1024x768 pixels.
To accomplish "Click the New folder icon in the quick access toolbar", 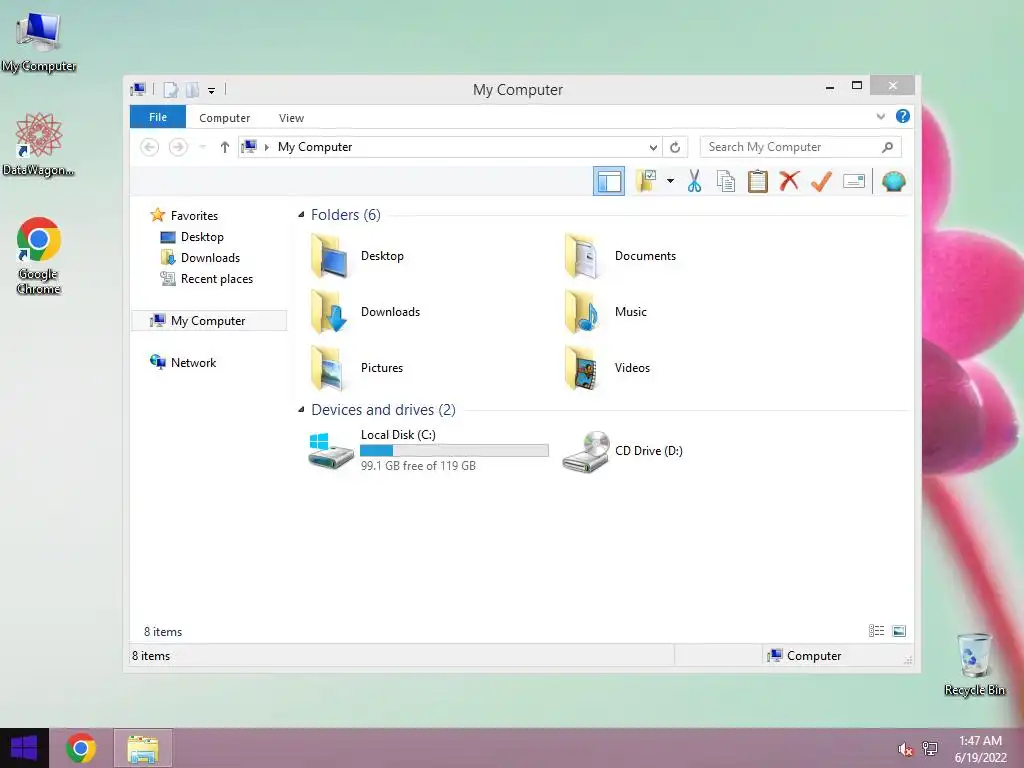I will (192, 90).
